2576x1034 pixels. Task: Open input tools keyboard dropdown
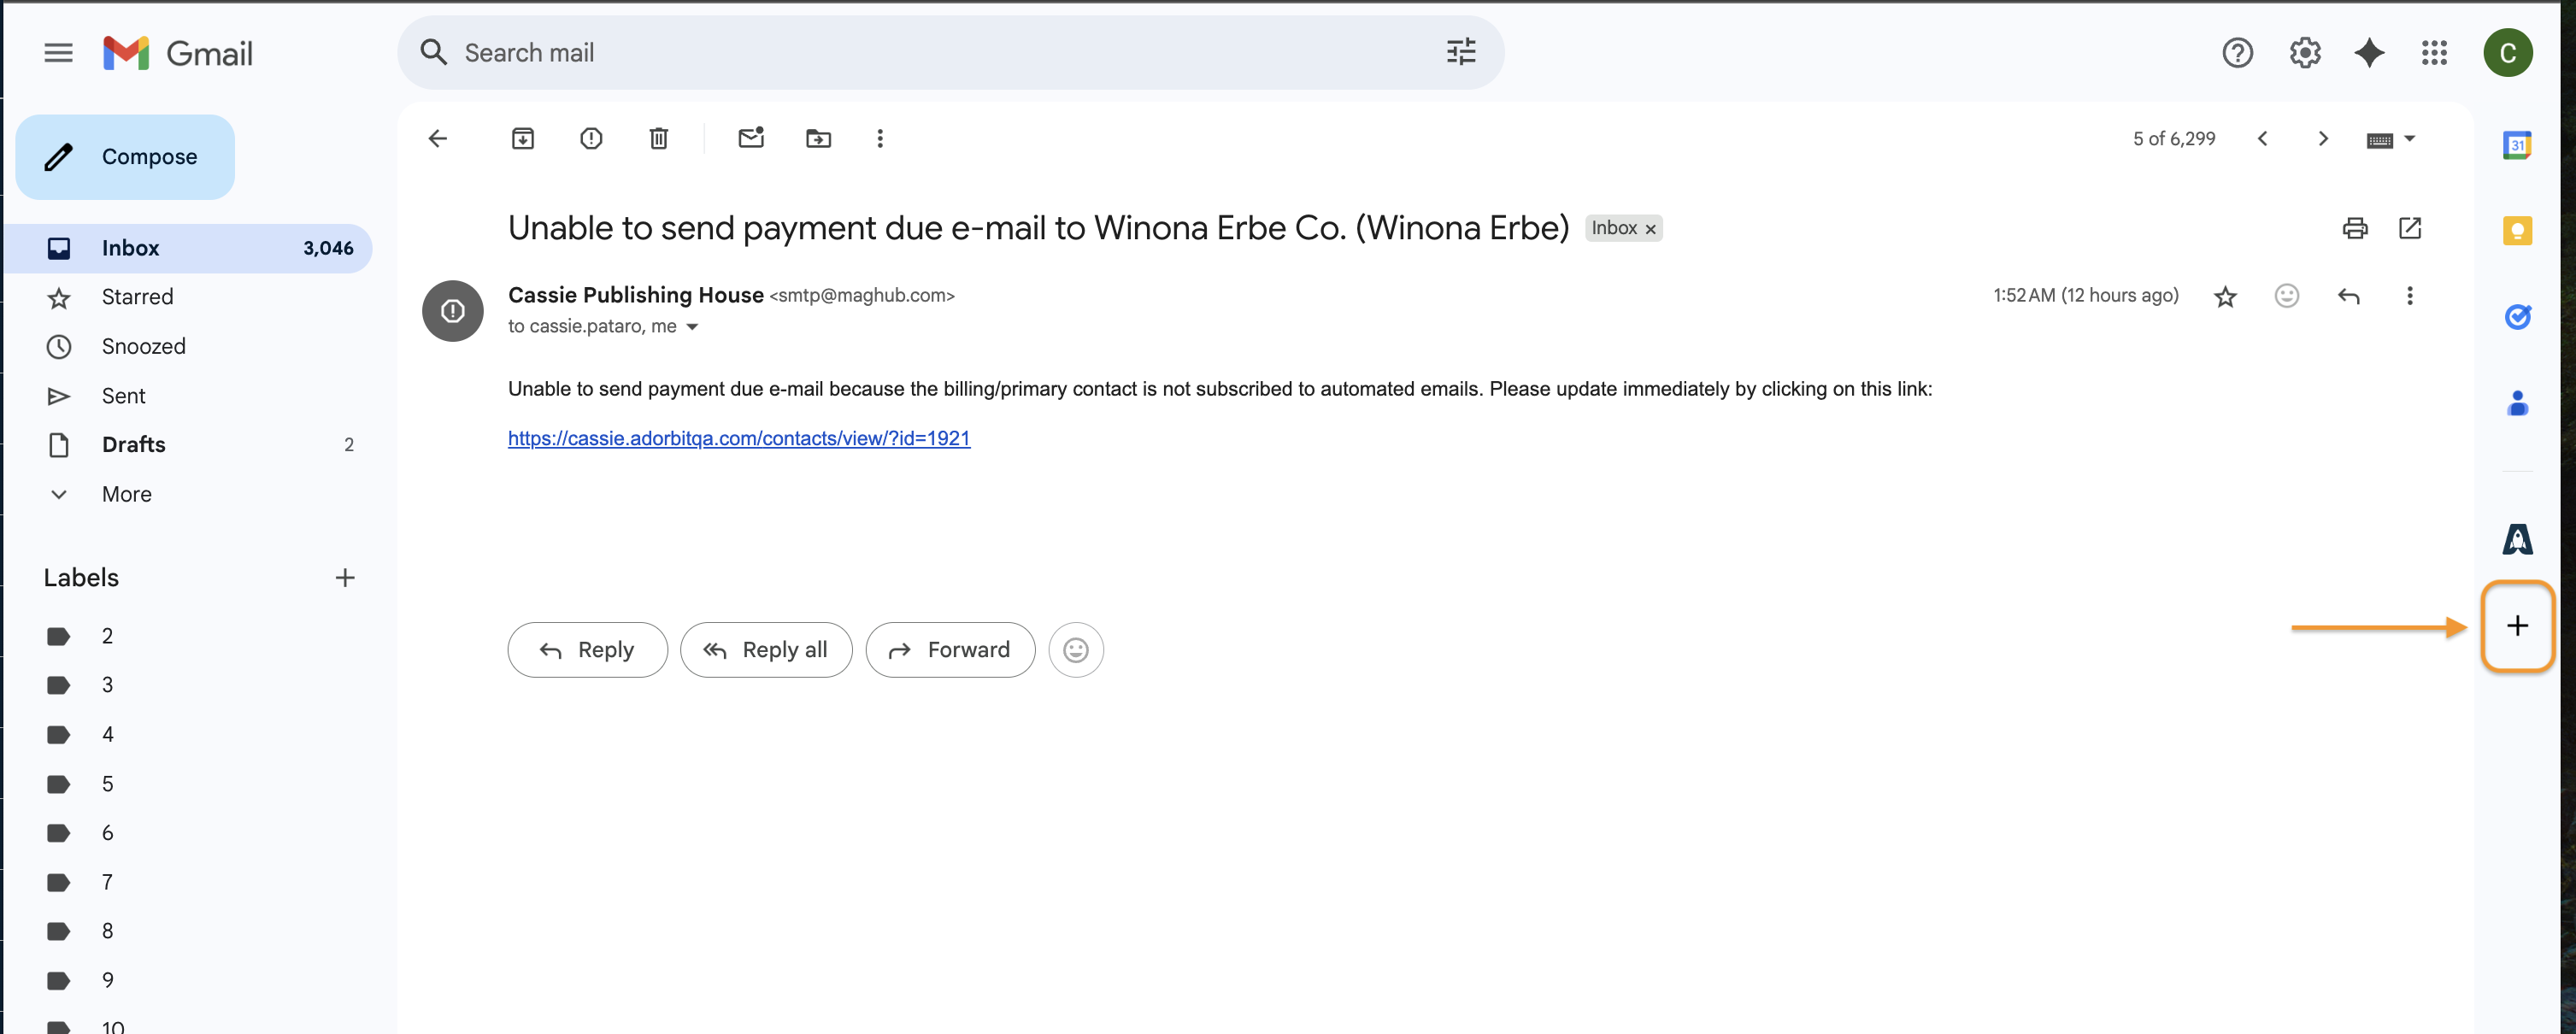coord(2390,139)
